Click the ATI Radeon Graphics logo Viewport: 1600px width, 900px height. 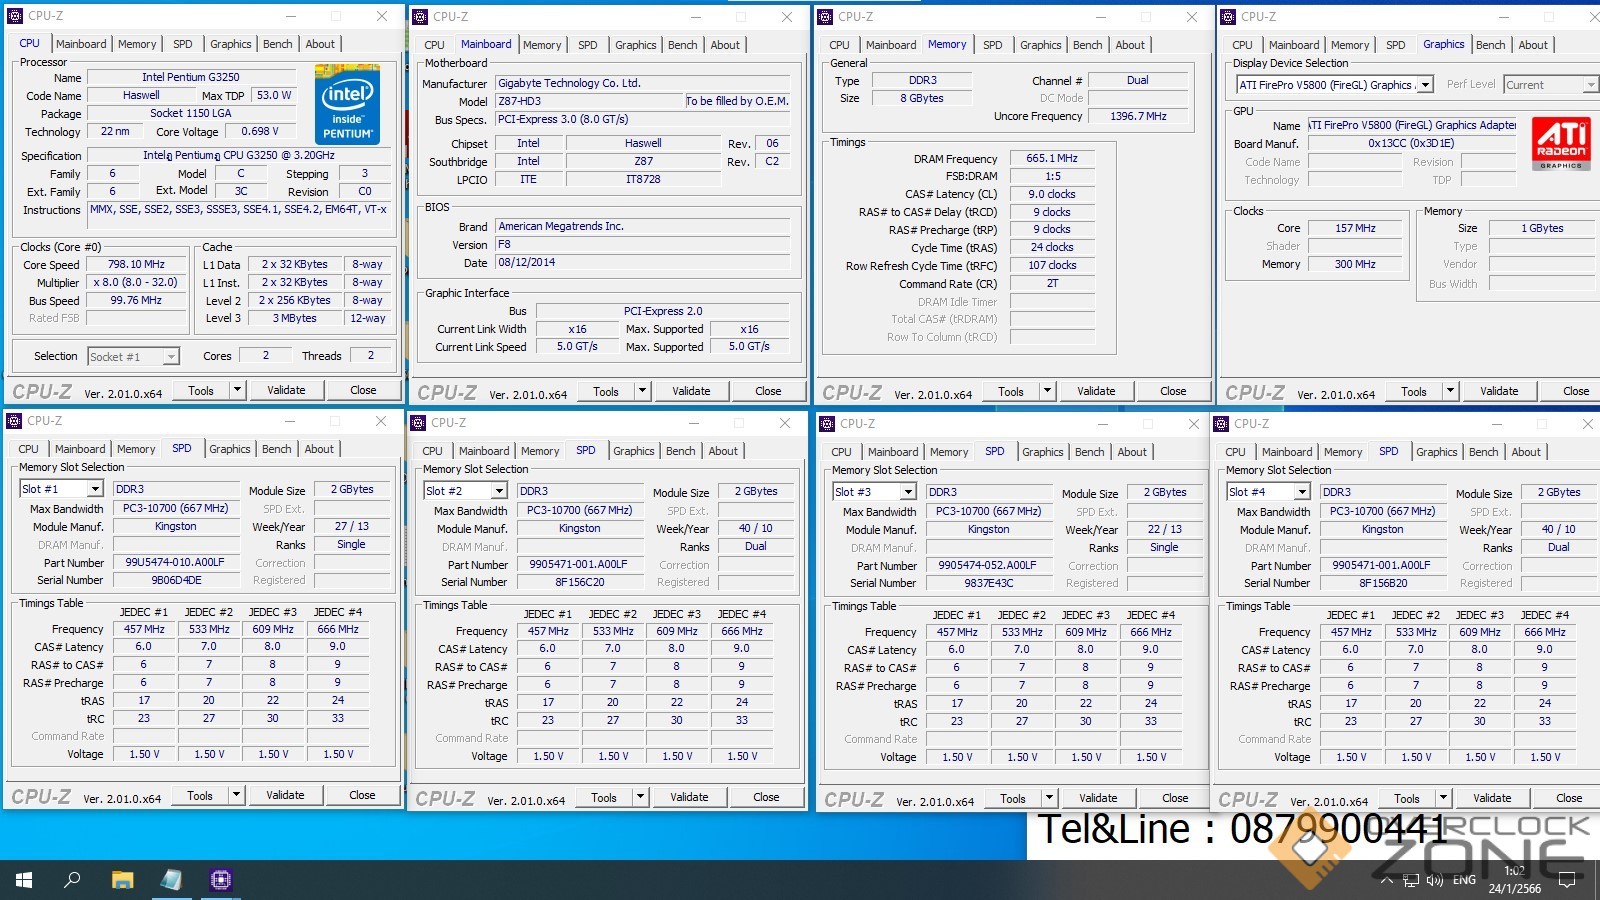[x=1561, y=144]
